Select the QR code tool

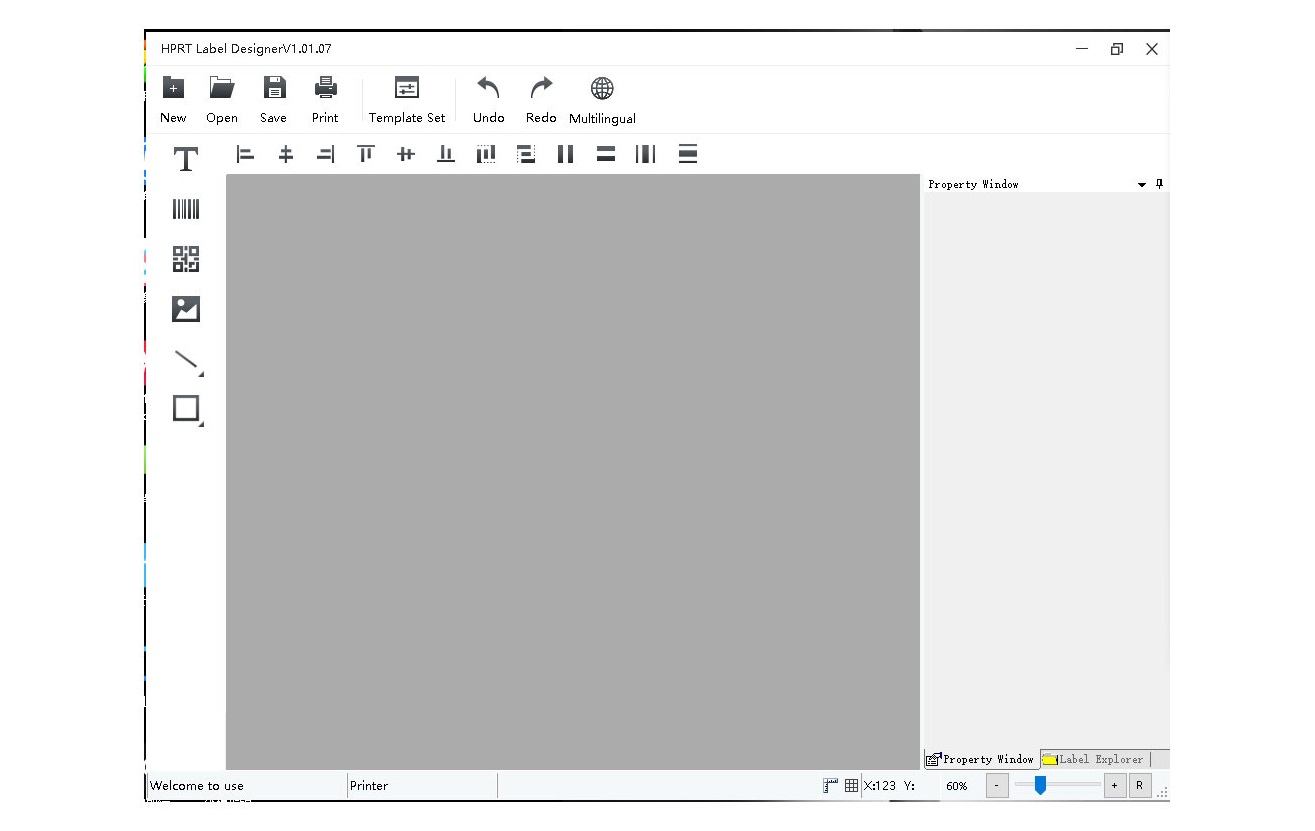tap(186, 259)
